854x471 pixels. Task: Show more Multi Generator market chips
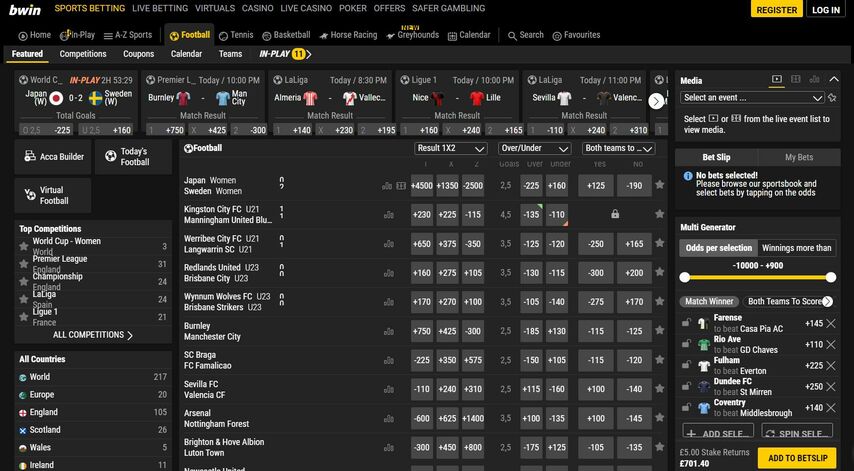(828, 301)
